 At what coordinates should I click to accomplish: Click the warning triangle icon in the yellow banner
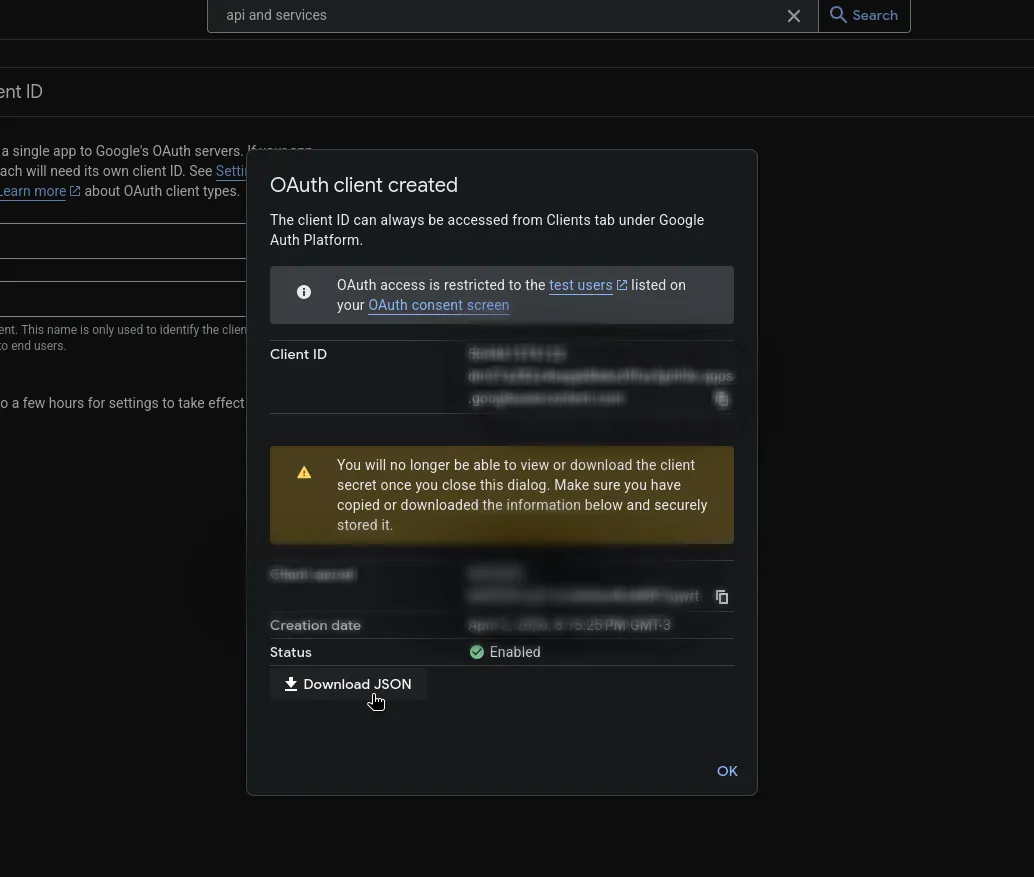coord(305,472)
